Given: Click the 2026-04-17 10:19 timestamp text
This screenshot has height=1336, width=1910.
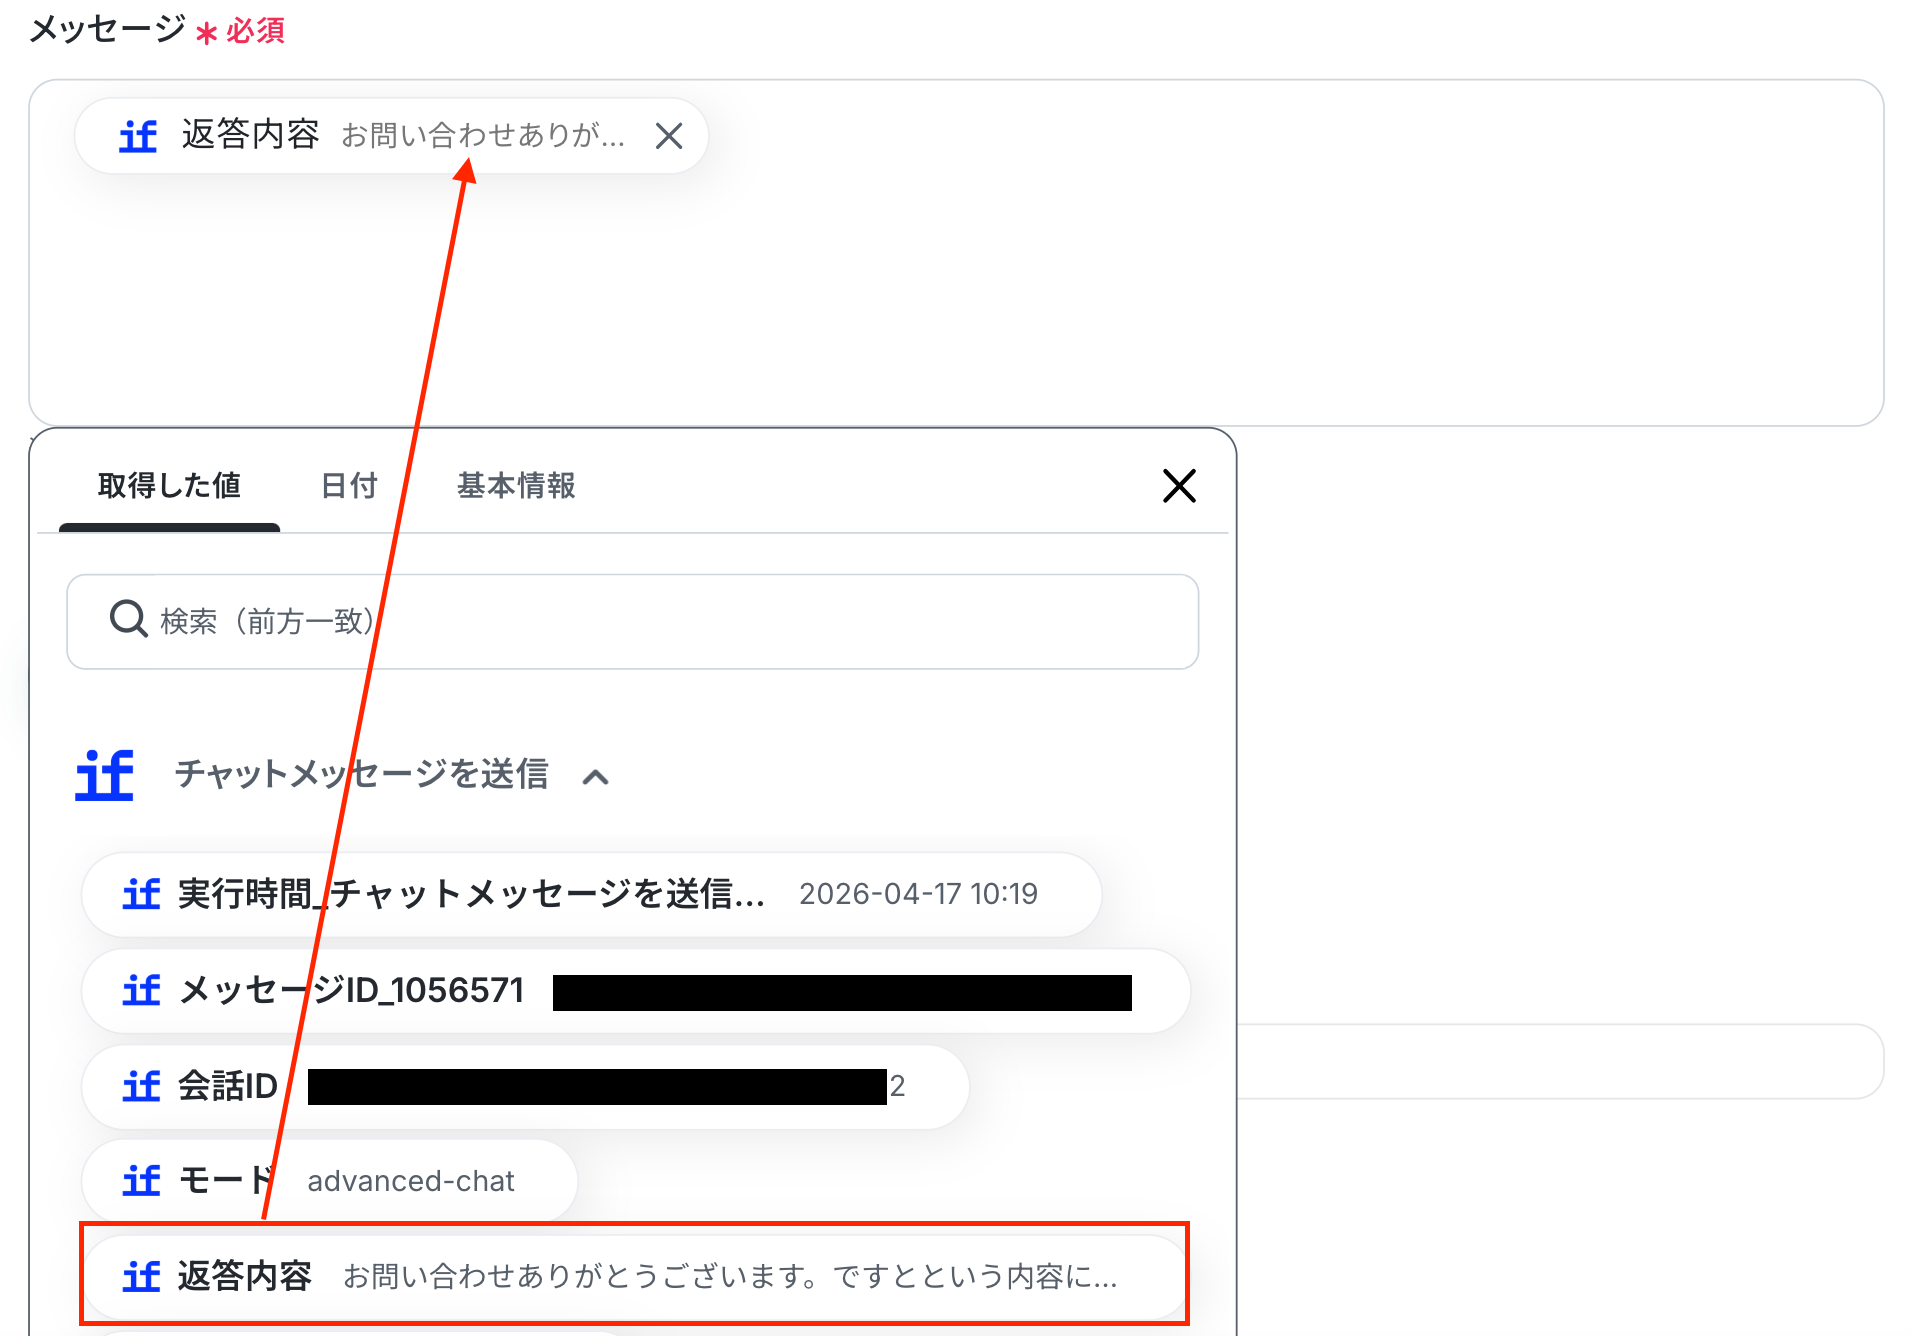Looking at the screenshot, I should 918,894.
